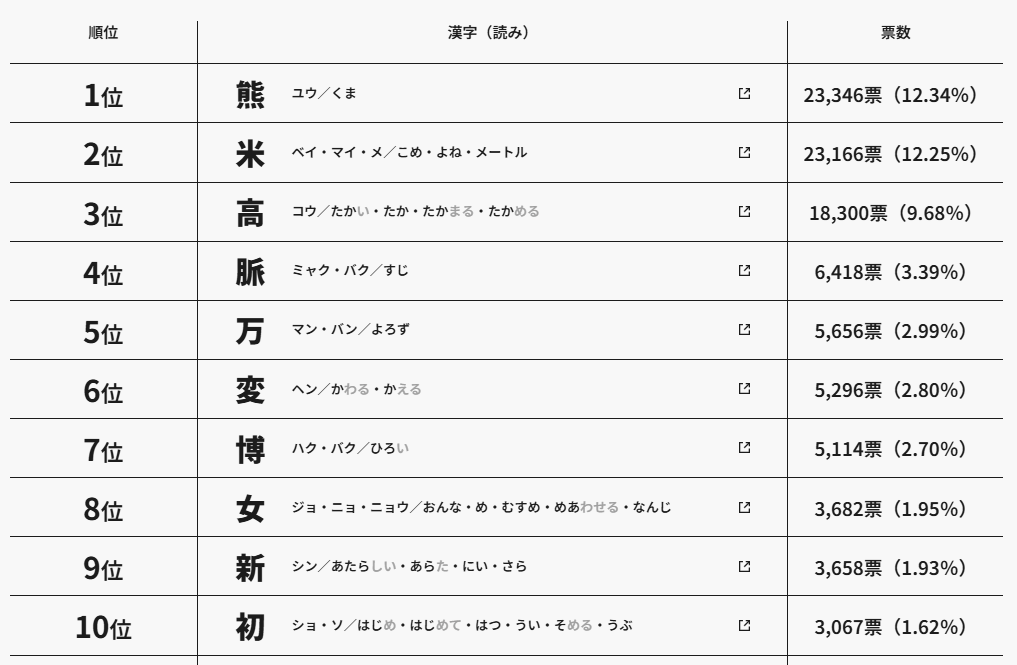Open external link icon for 脈
Image resolution: width=1017 pixels, height=665 pixels.
click(x=744, y=271)
